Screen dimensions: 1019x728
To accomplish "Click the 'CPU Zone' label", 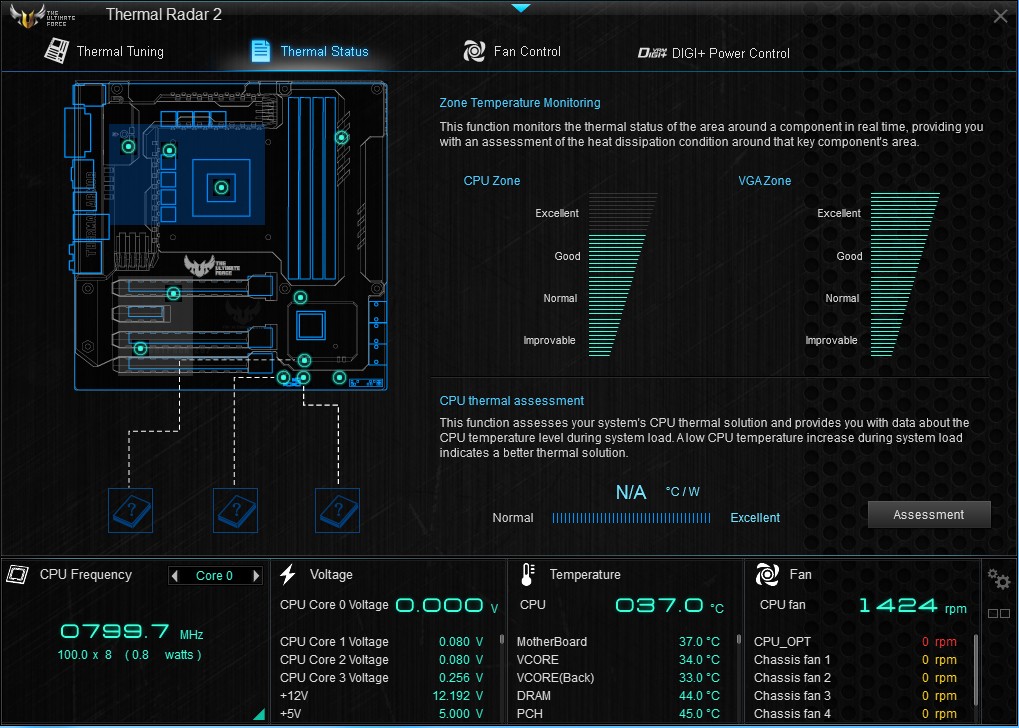I will coord(492,181).
